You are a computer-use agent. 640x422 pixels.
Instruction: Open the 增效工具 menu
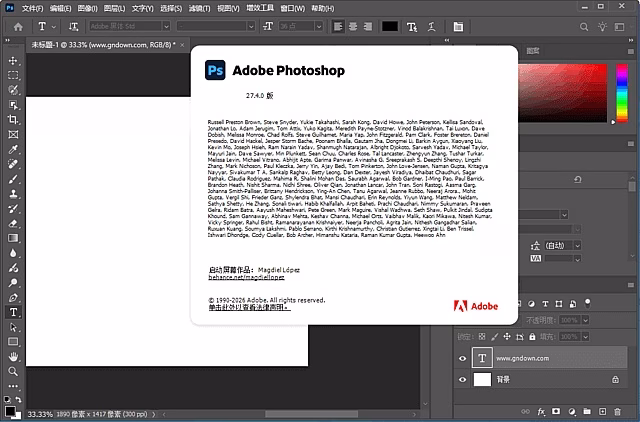[260, 8]
